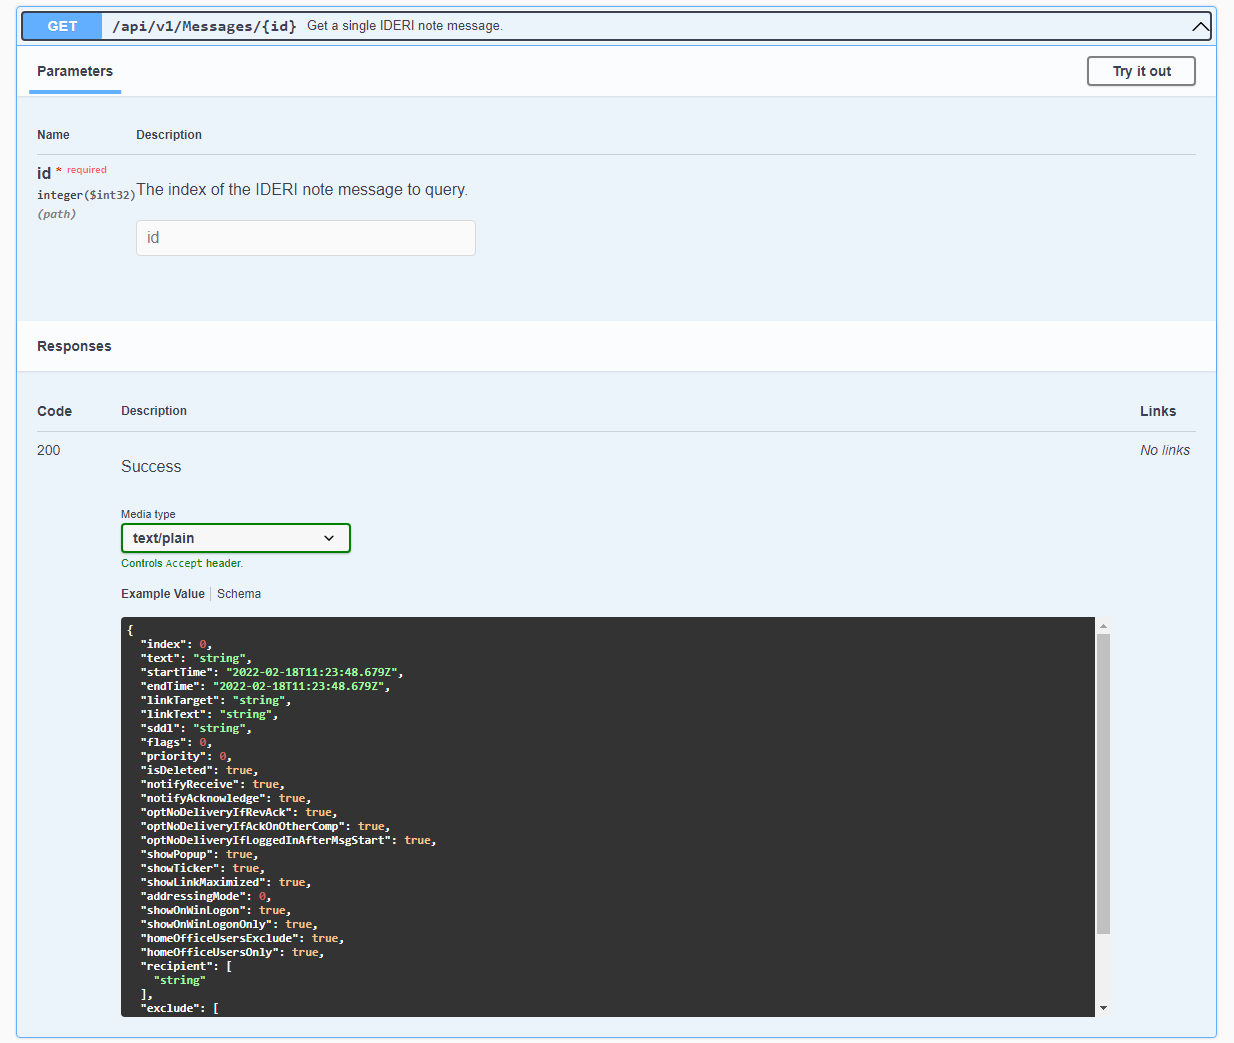This screenshot has height=1043, width=1234.
Task: Collapse the GET Messages endpoint with the chevron
Action: pyautogui.click(x=1201, y=26)
